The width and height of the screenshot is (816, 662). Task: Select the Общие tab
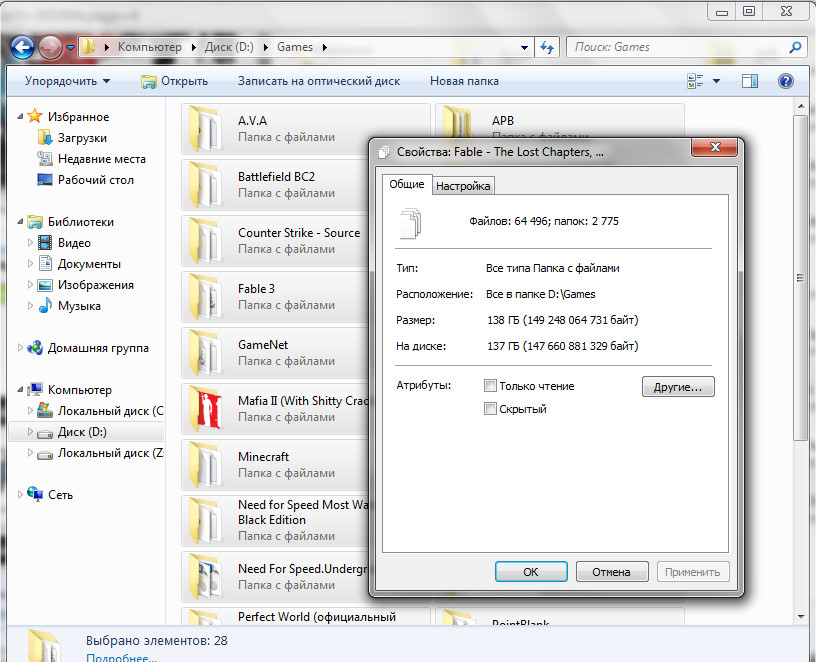(406, 185)
